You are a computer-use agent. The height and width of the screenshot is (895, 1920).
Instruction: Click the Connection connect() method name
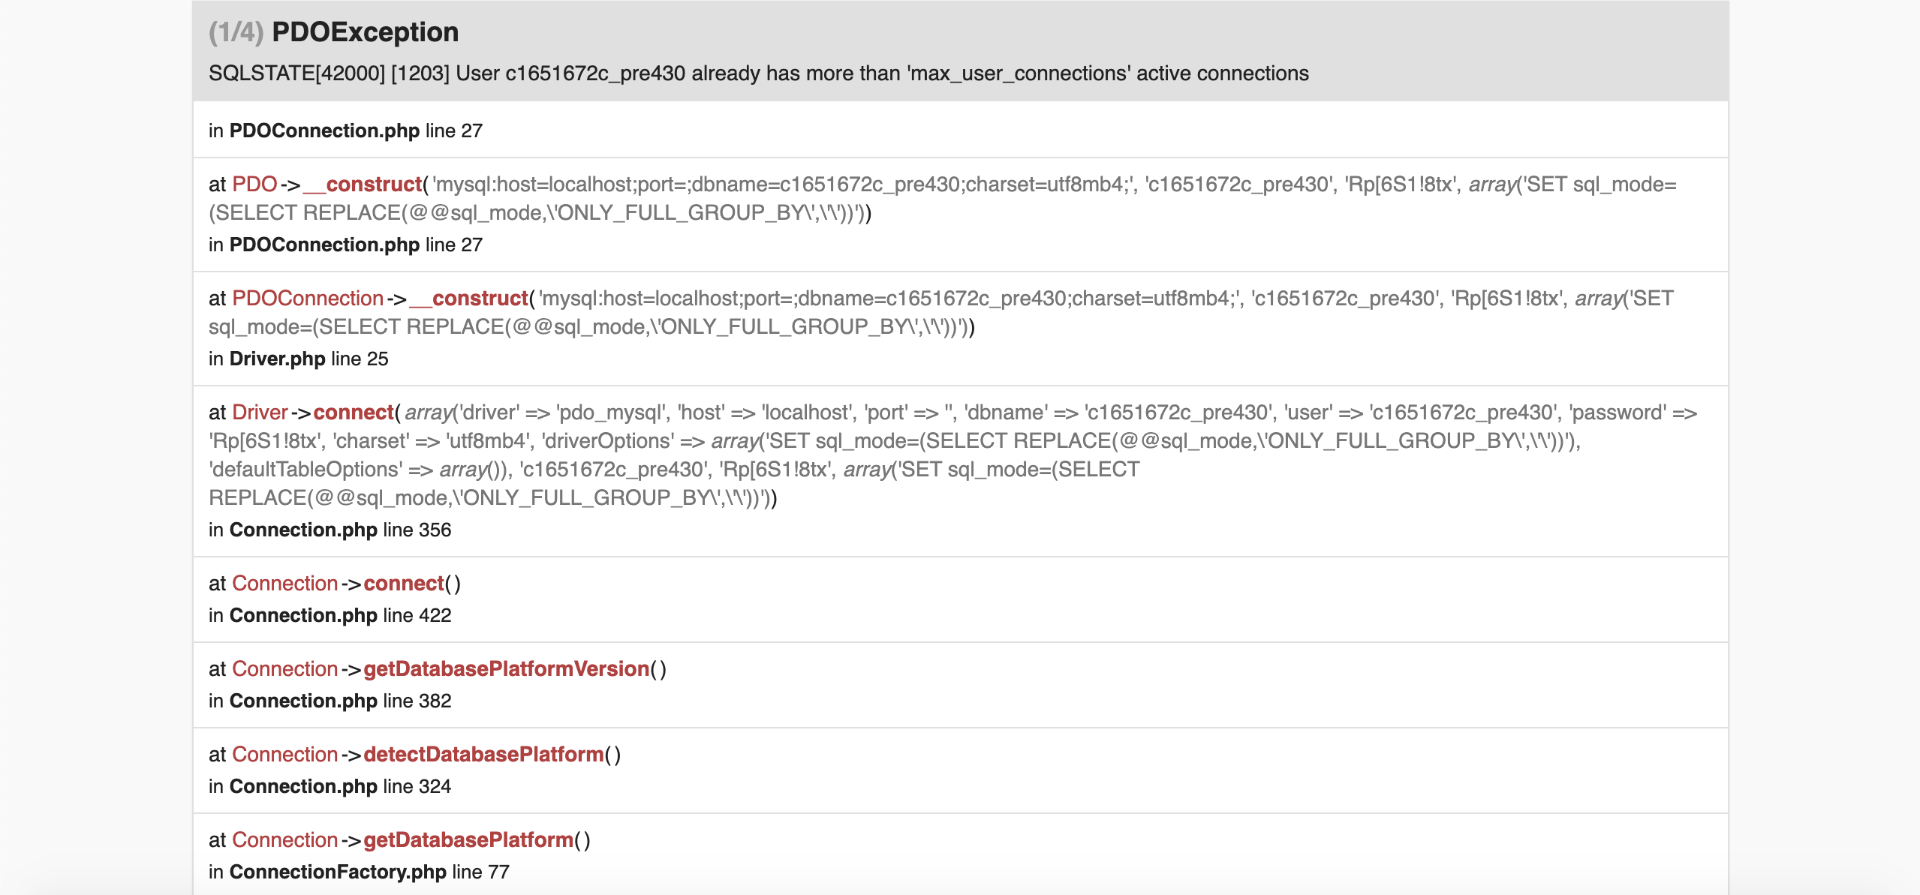coord(403,584)
